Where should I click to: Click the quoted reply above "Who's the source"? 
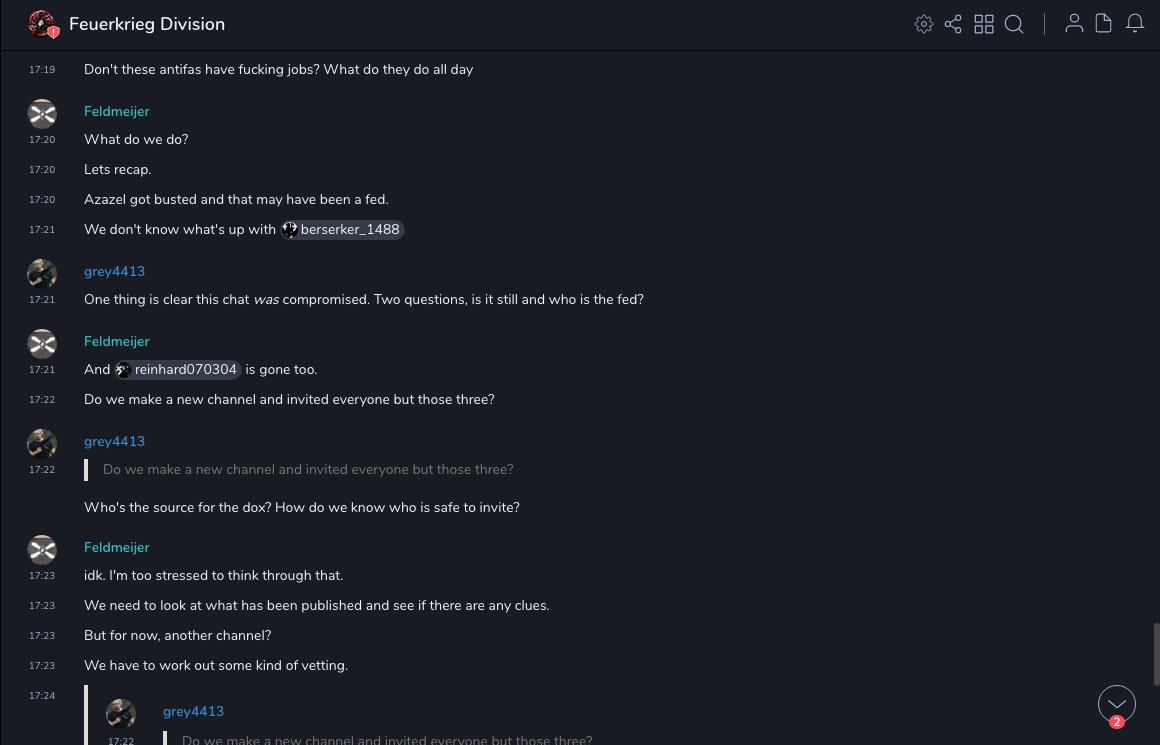click(x=308, y=470)
